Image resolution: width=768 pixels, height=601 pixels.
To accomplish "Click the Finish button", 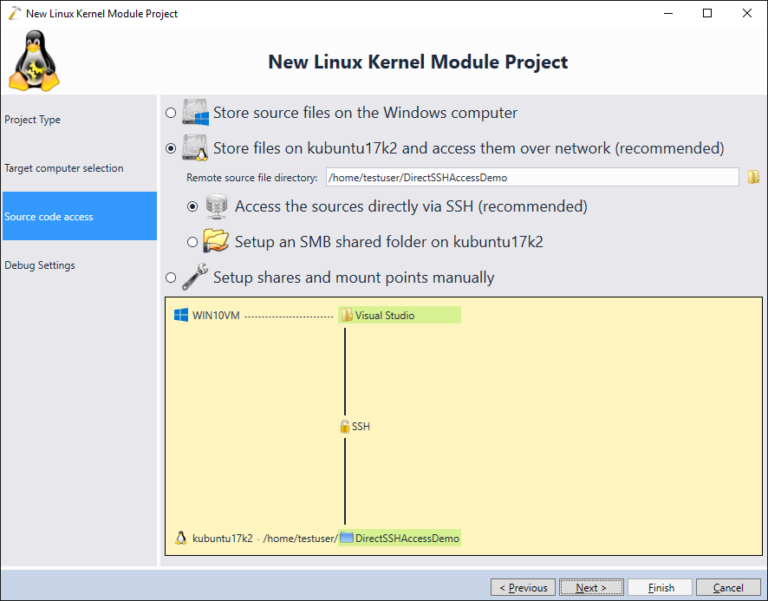I will coord(660,587).
